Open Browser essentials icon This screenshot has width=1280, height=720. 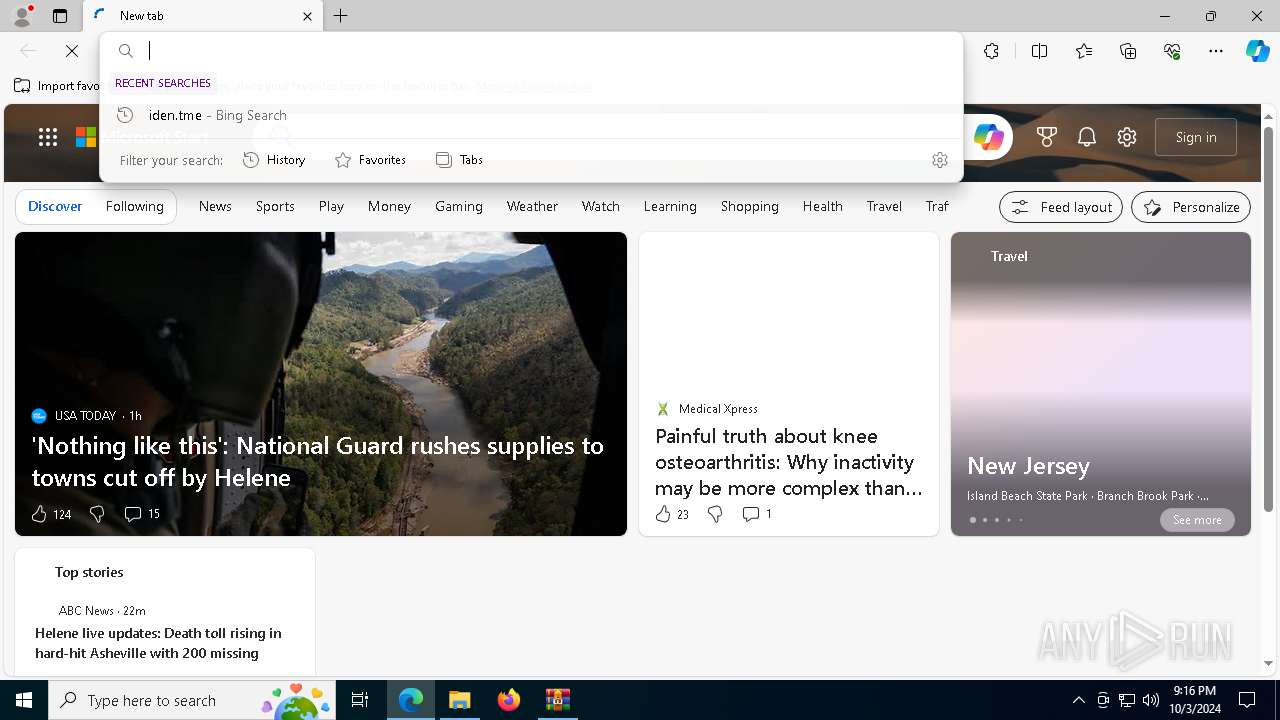pos(1172,51)
